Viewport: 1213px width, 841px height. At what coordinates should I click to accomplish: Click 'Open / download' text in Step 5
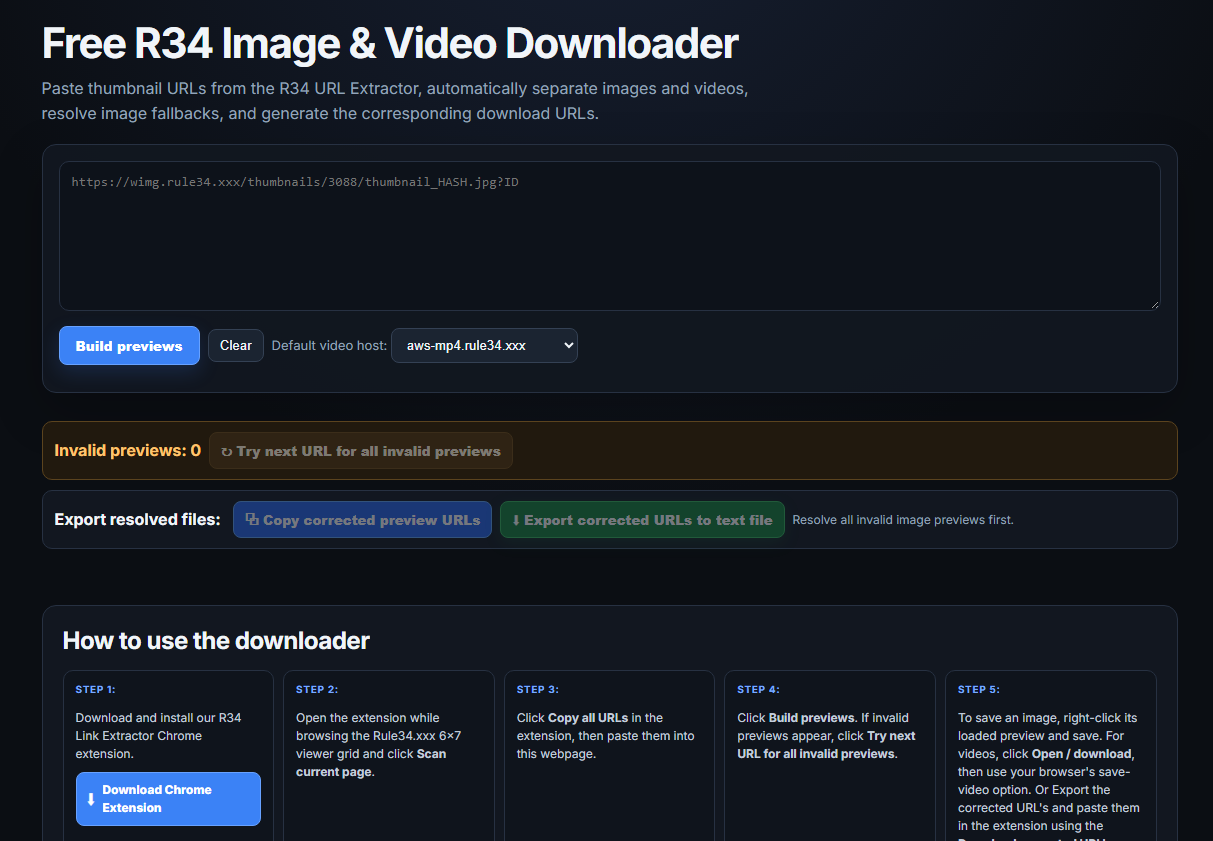point(1081,754)
